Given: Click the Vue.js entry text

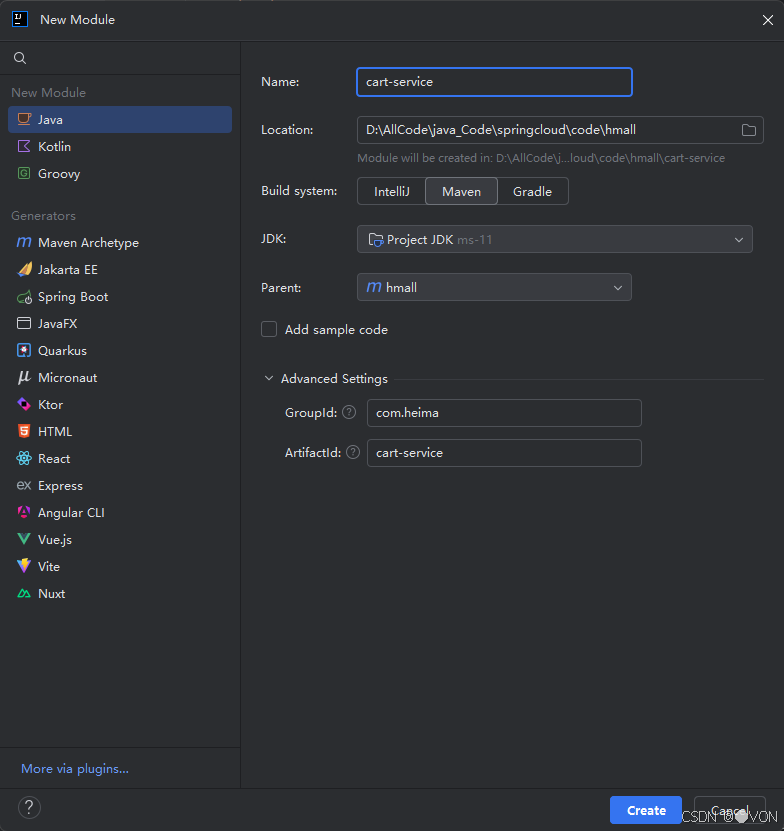Looking at the screenshot, I should [55, 540].
